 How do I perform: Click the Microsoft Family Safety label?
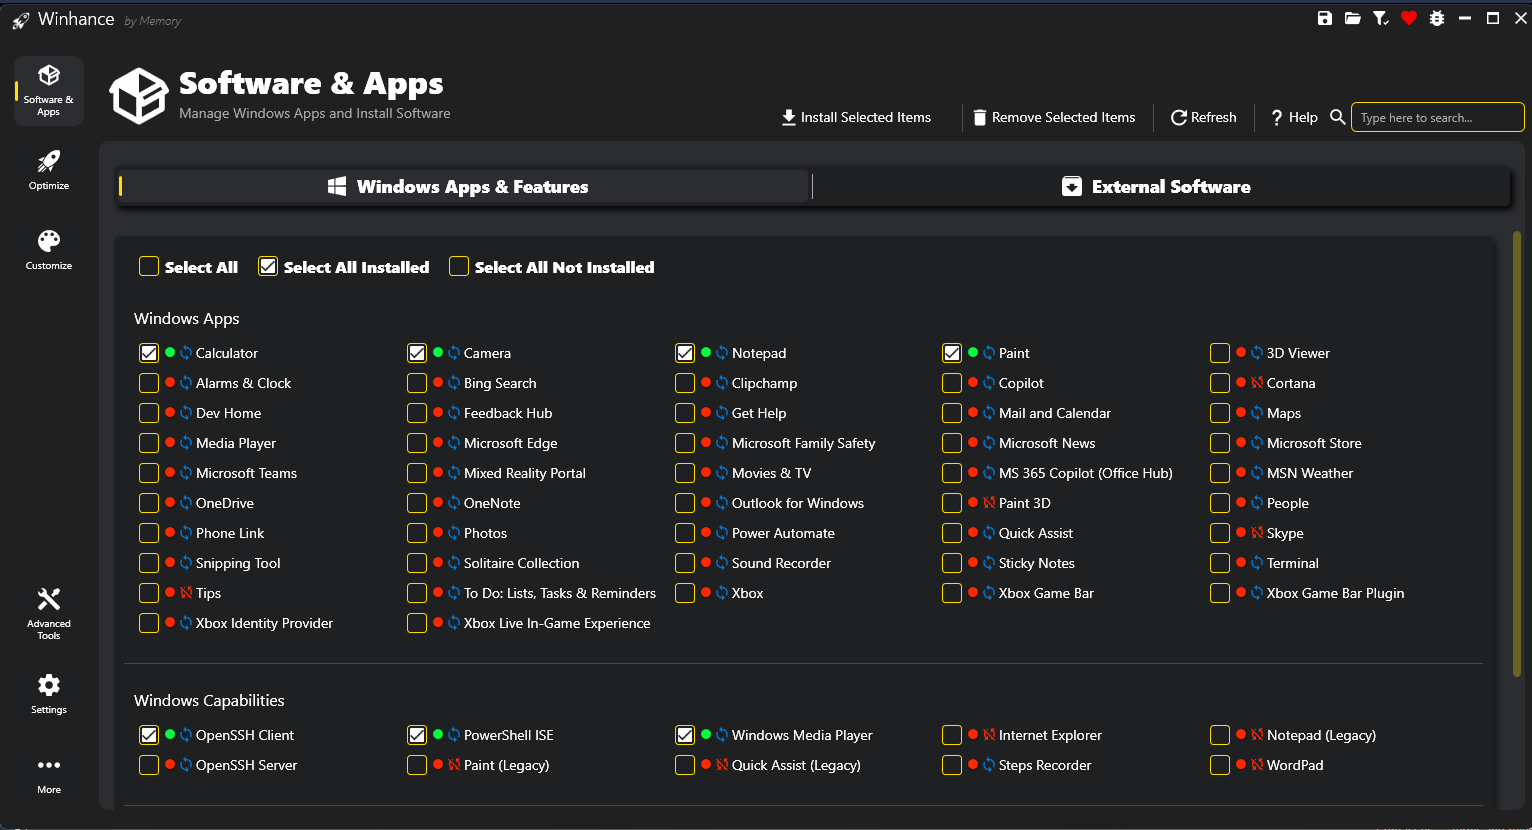pos(803,443)
